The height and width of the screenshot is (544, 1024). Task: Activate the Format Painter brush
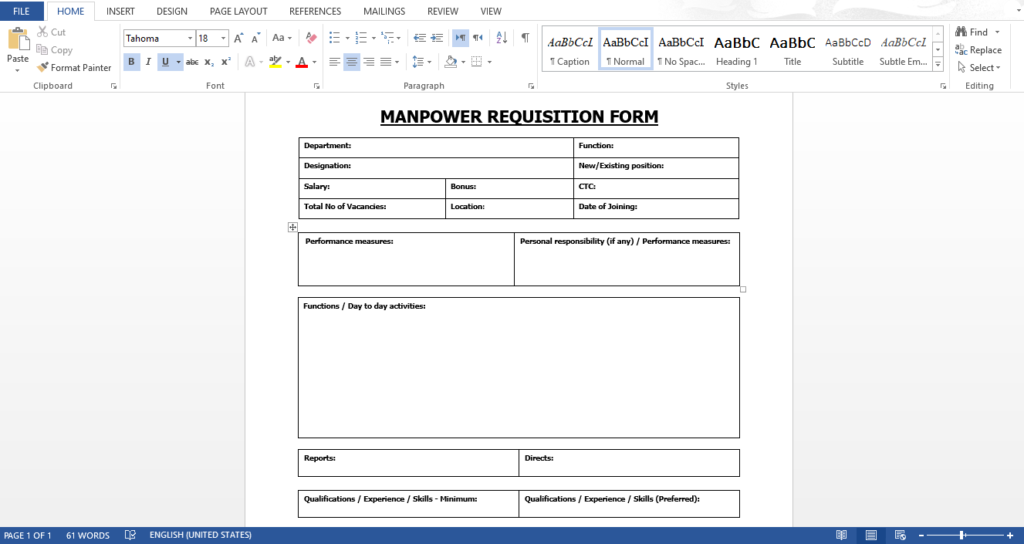[x=74, y=67]
